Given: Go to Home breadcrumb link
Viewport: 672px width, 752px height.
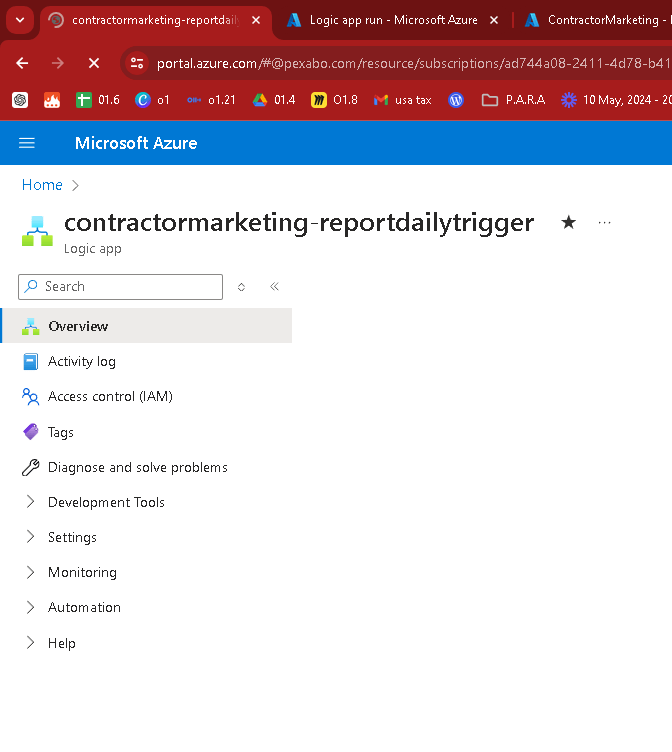Looking at the screenshot, I should click(x=42, y=185).
